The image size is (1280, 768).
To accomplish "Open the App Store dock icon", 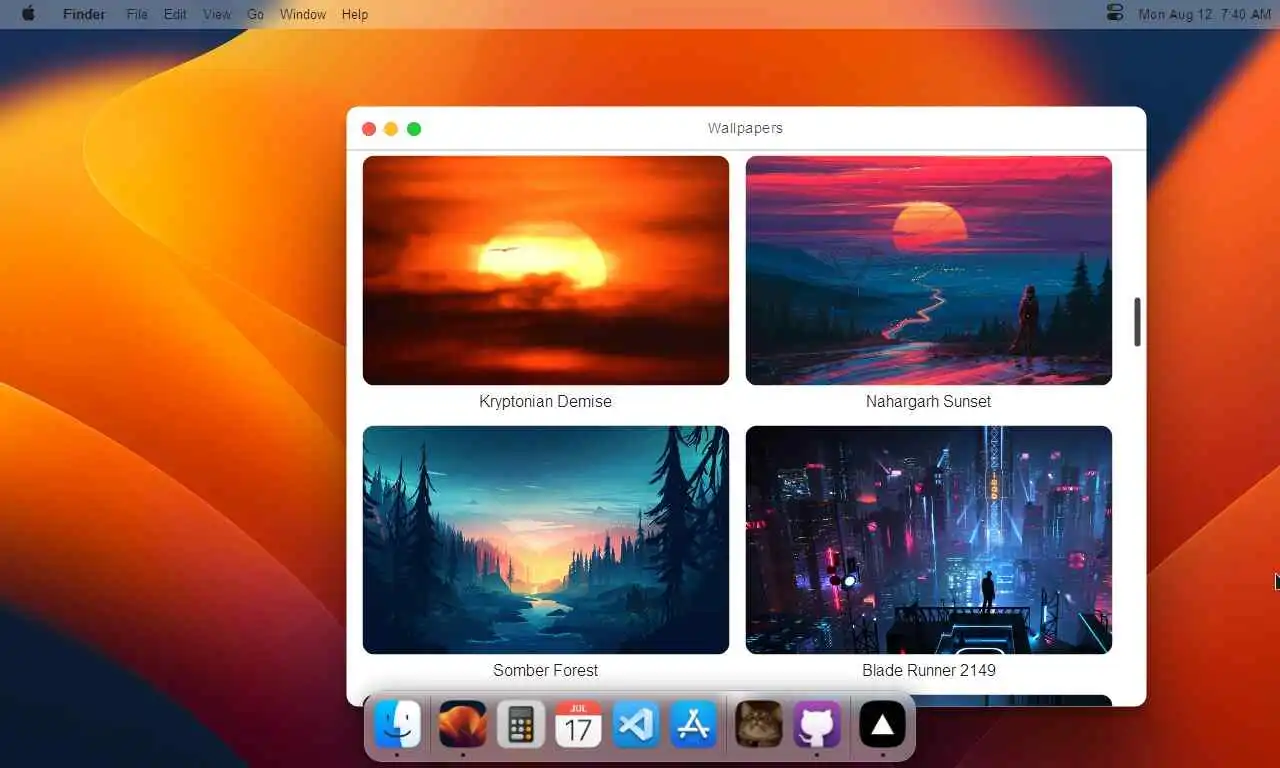I will 694,724.
